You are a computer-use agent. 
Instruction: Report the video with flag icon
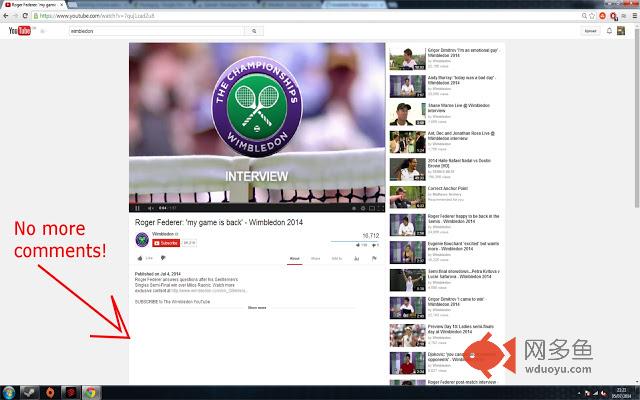(x=374, y=258)
